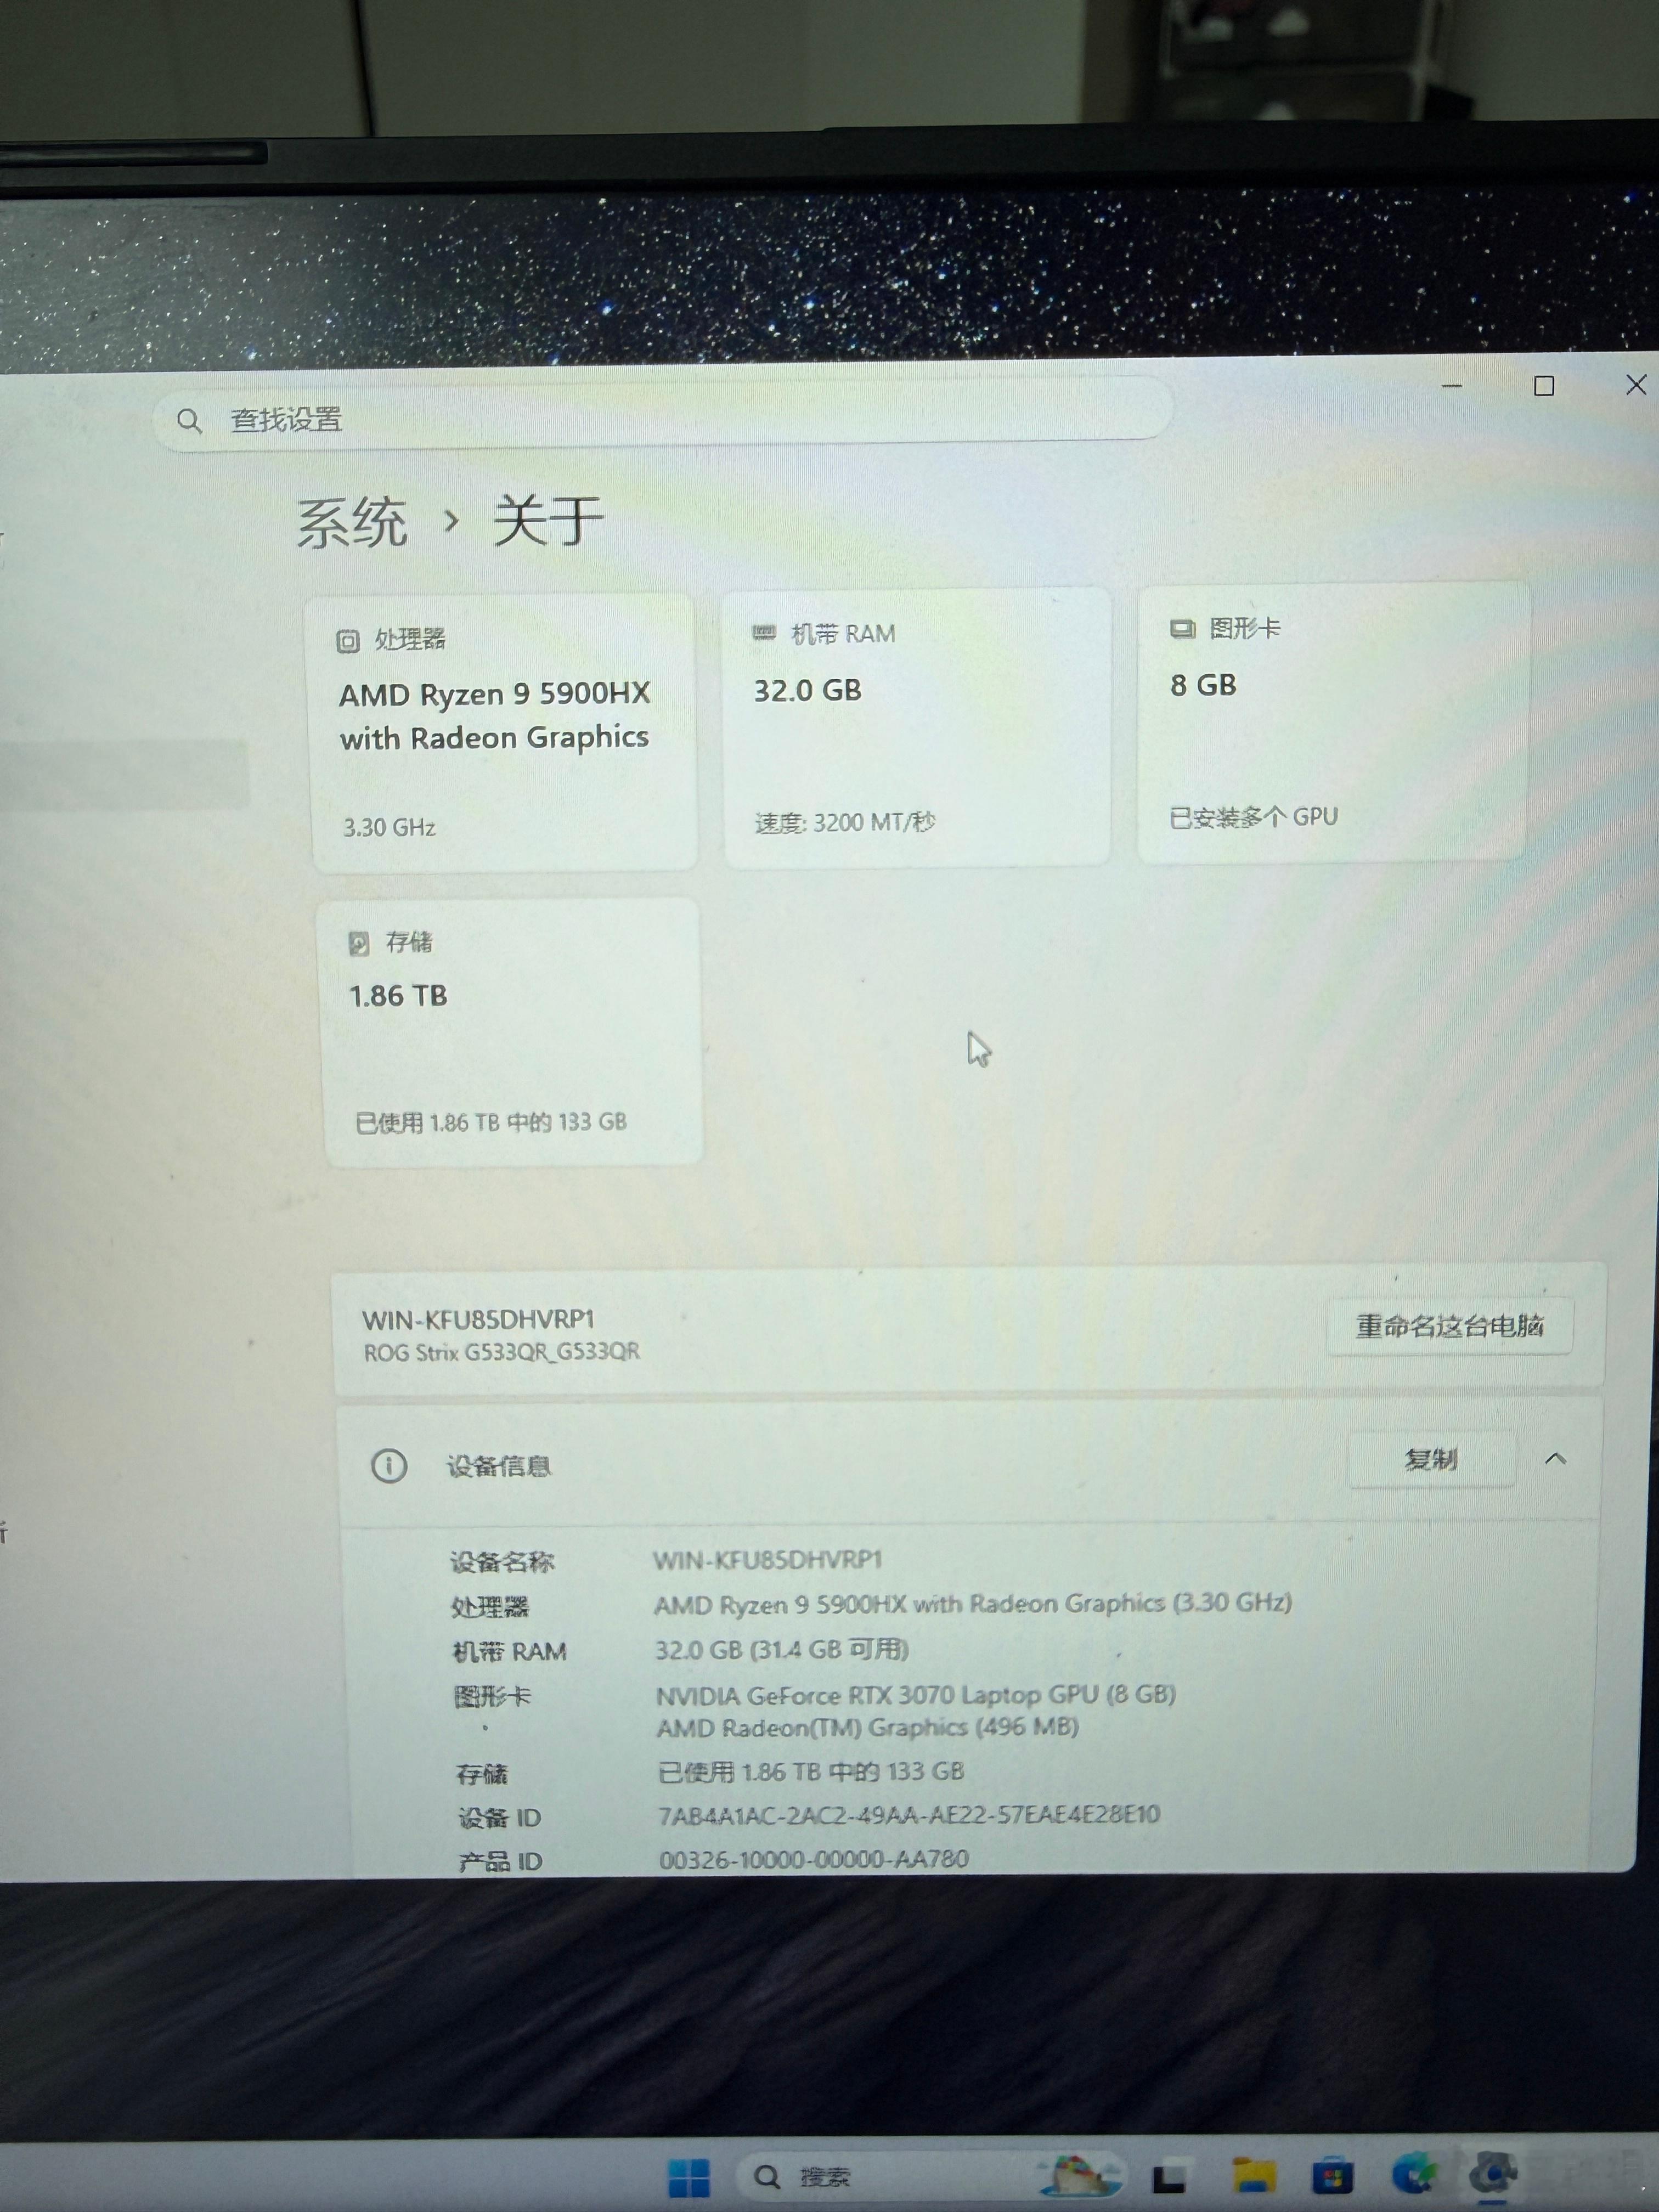Select the AMD Radeon(TM) Graphics (496 MB) line

point(868,1727)
